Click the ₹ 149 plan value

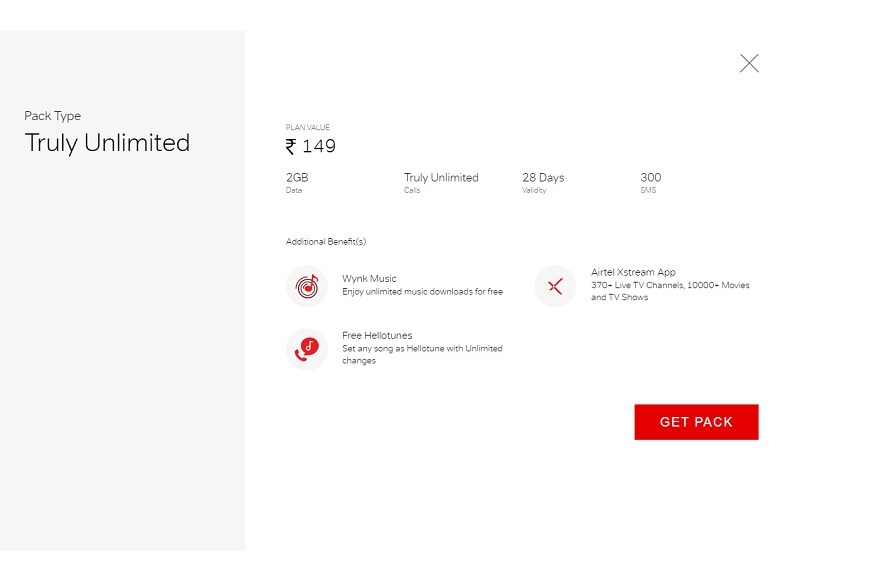point(311,146)
